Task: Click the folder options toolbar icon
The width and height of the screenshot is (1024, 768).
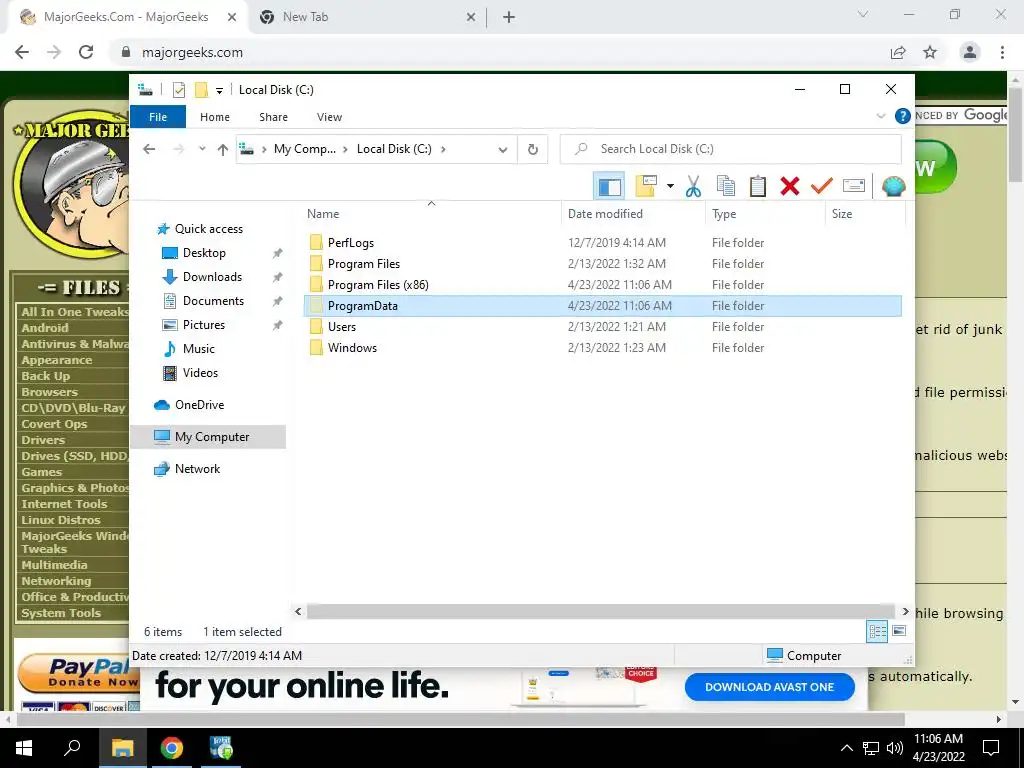Action: (x=646, y=186)
